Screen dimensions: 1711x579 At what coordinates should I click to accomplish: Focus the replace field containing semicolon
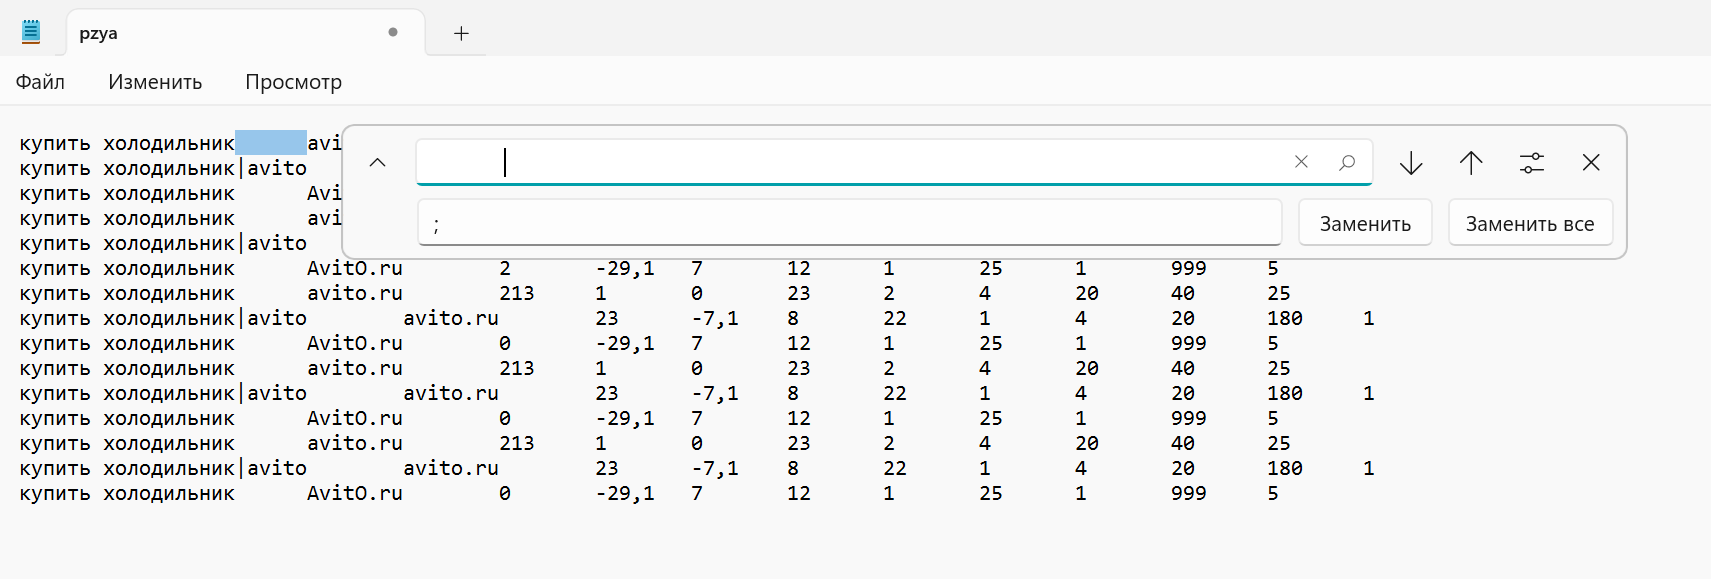point(850,222)
